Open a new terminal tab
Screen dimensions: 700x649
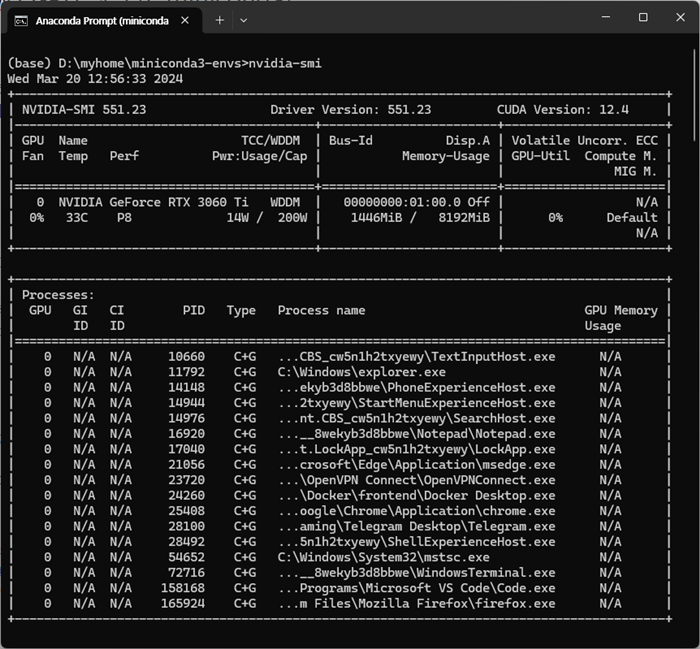(x=220, y=20)
